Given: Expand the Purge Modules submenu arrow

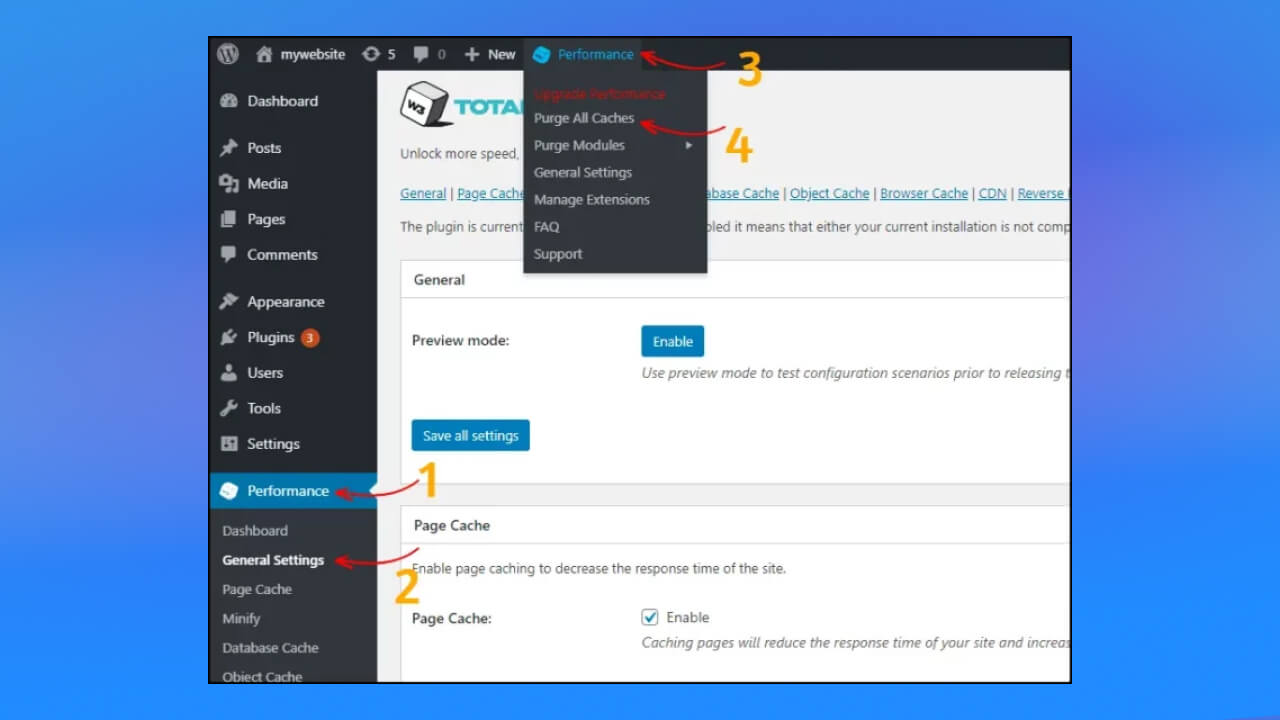Looking at the screenshot, I should pos(688,146).
